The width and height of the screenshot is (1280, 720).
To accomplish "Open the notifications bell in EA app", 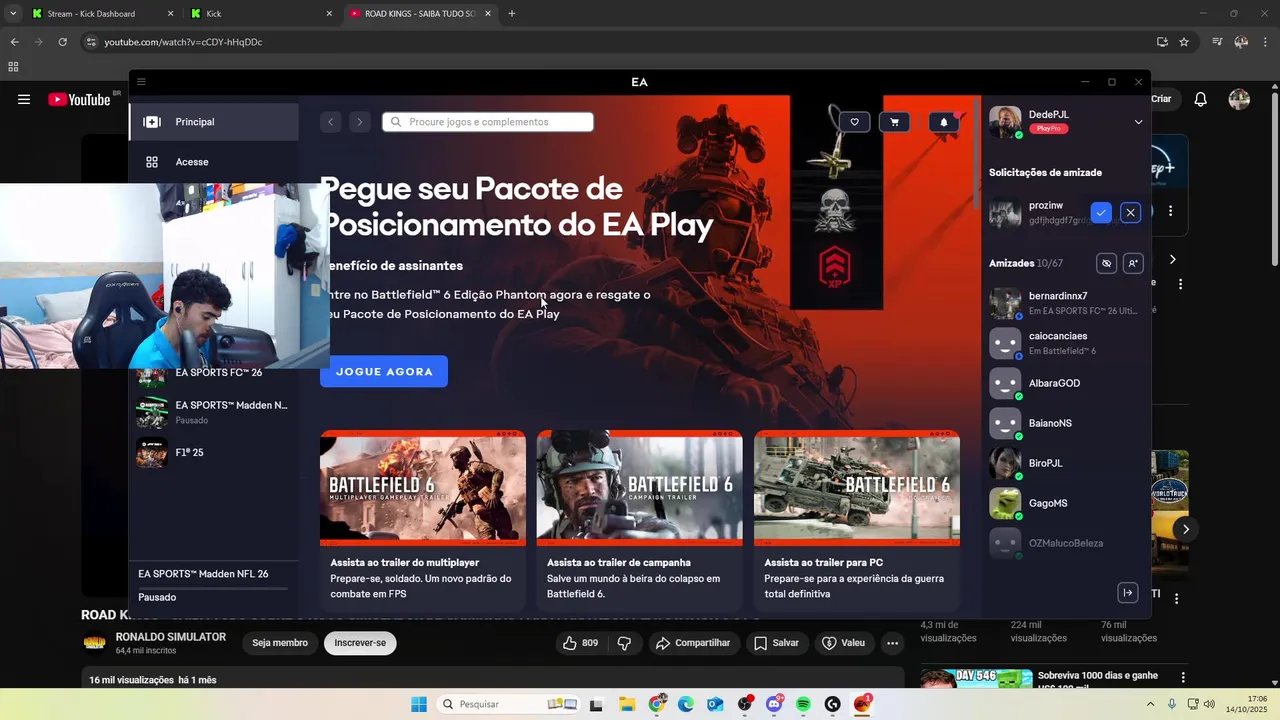I will (944, 122).
